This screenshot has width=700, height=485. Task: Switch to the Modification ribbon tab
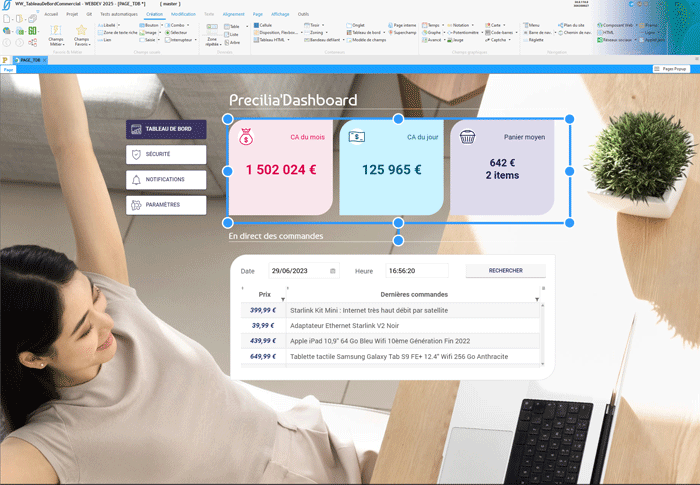(x=183, y=14)
